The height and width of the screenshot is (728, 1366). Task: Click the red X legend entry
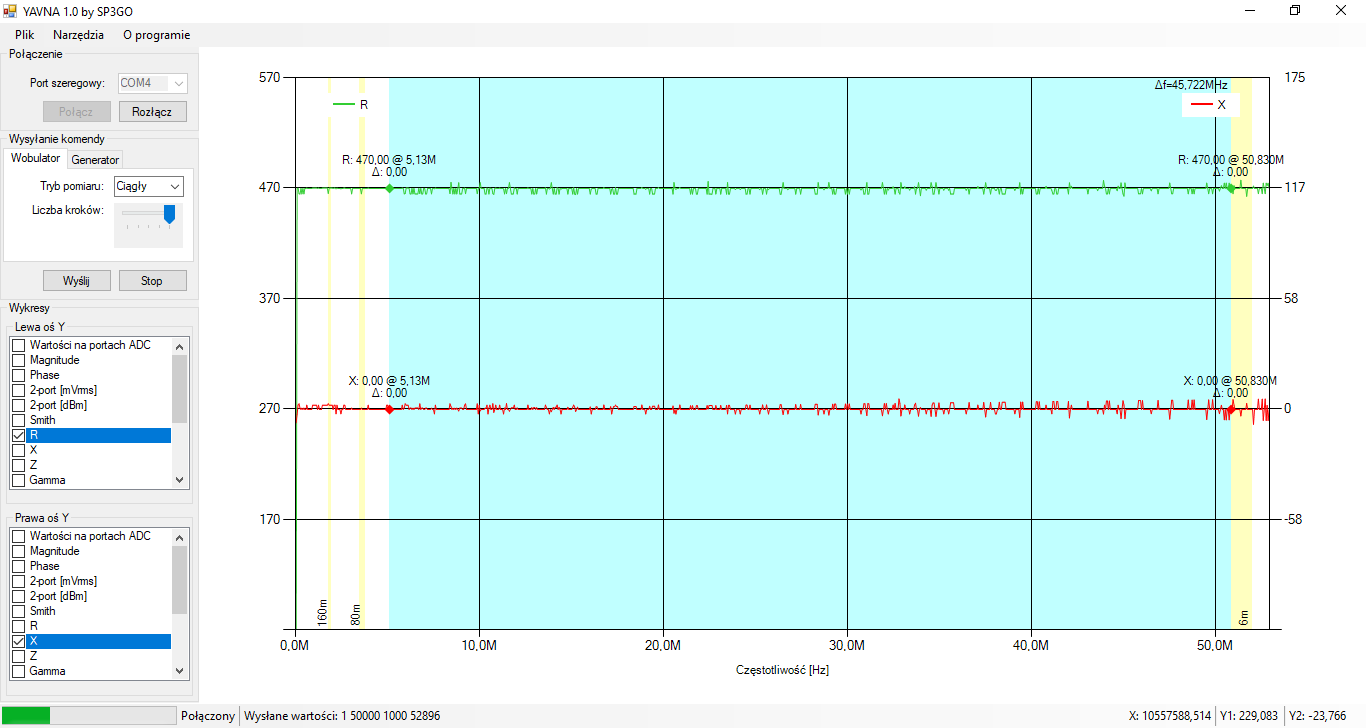click(1211, 105)
